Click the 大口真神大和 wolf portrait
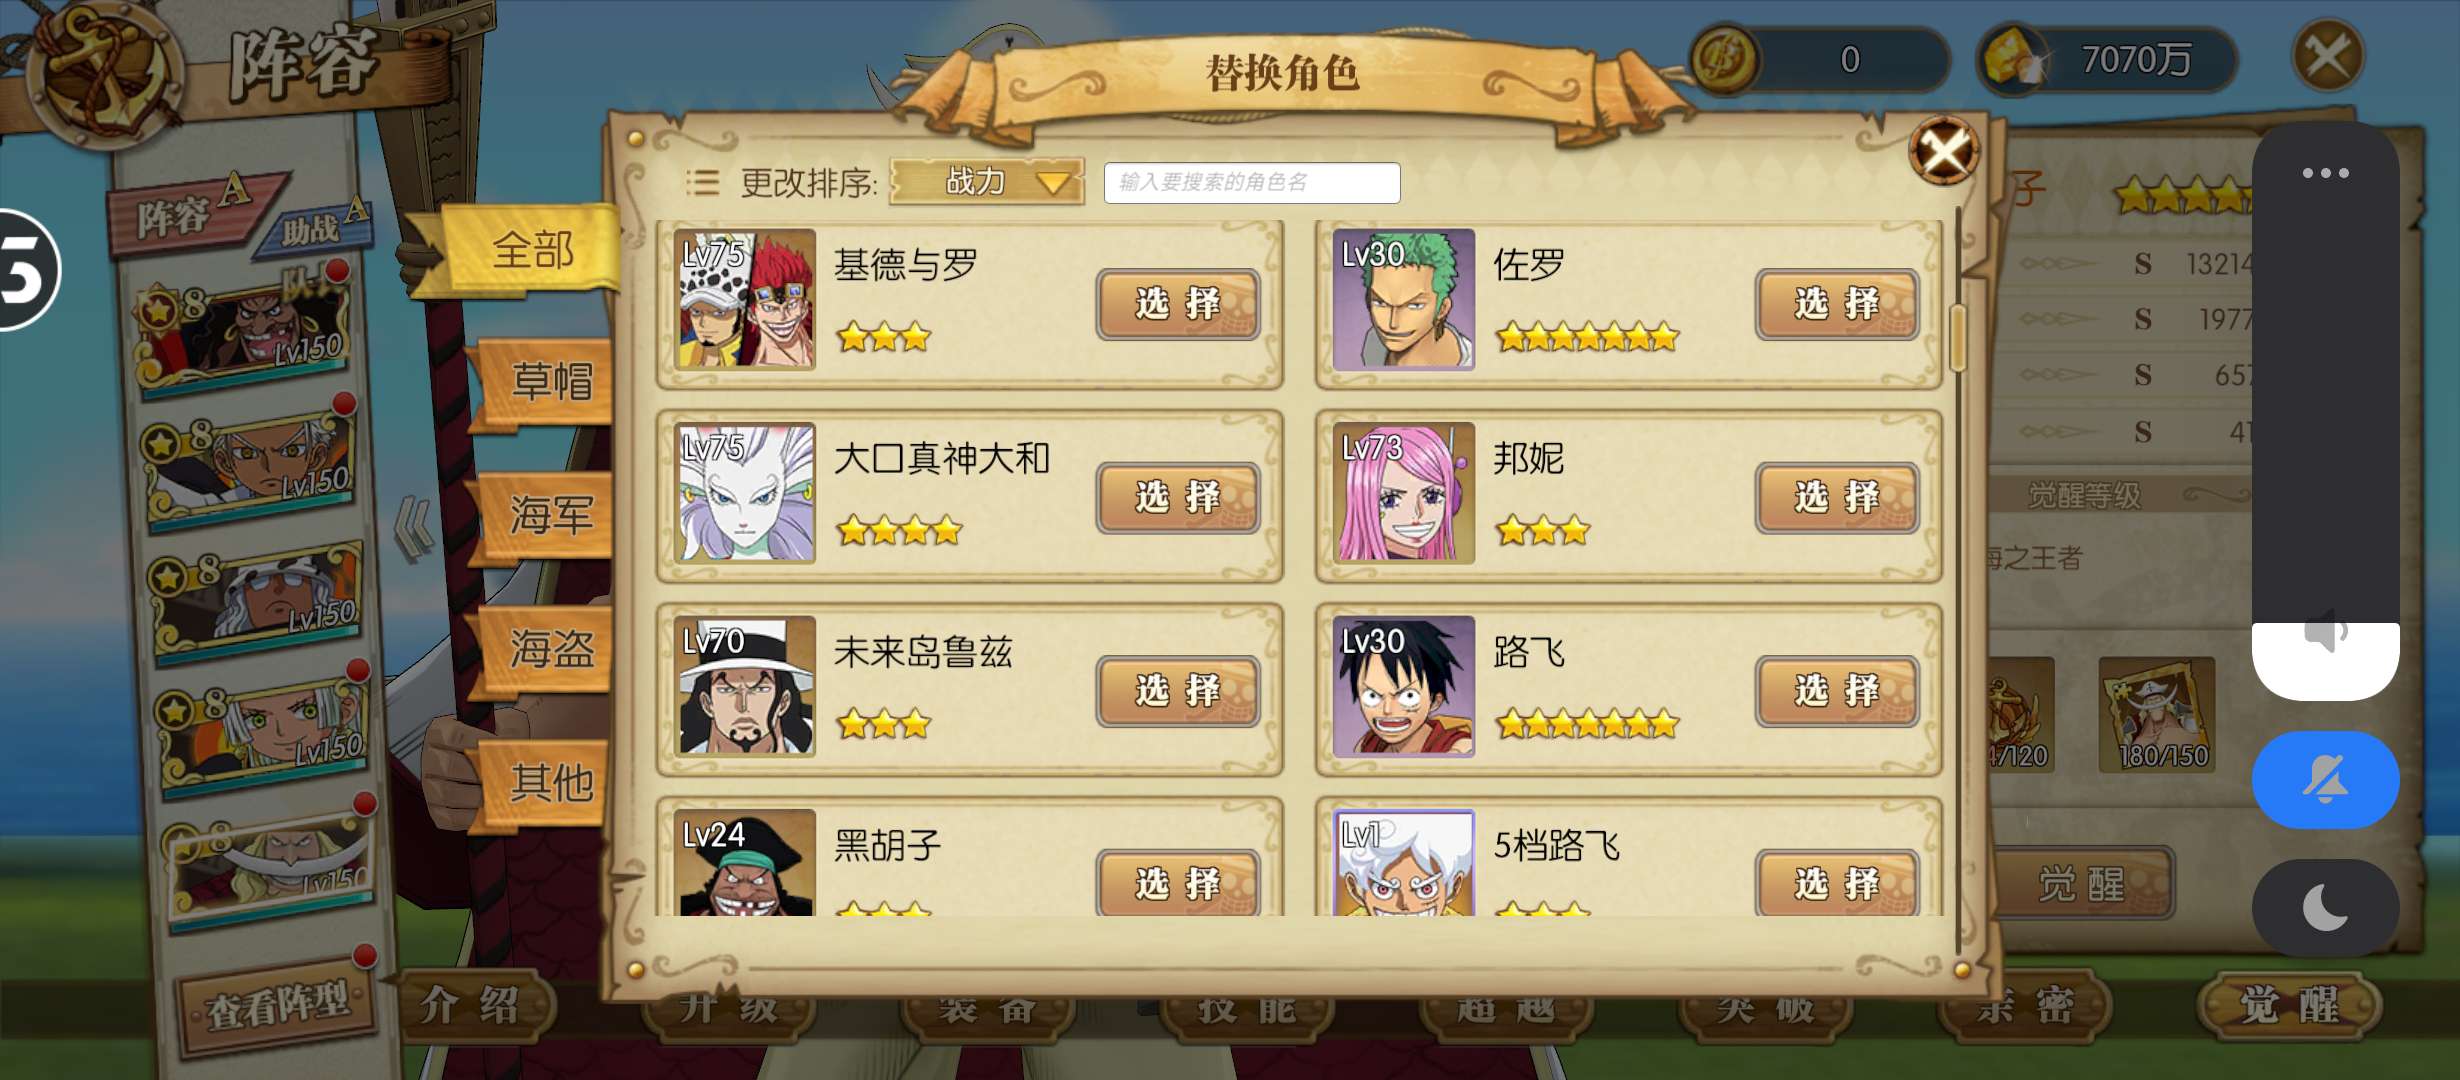Viewport: 2460px width, 1080px height. tap(745, 492)
